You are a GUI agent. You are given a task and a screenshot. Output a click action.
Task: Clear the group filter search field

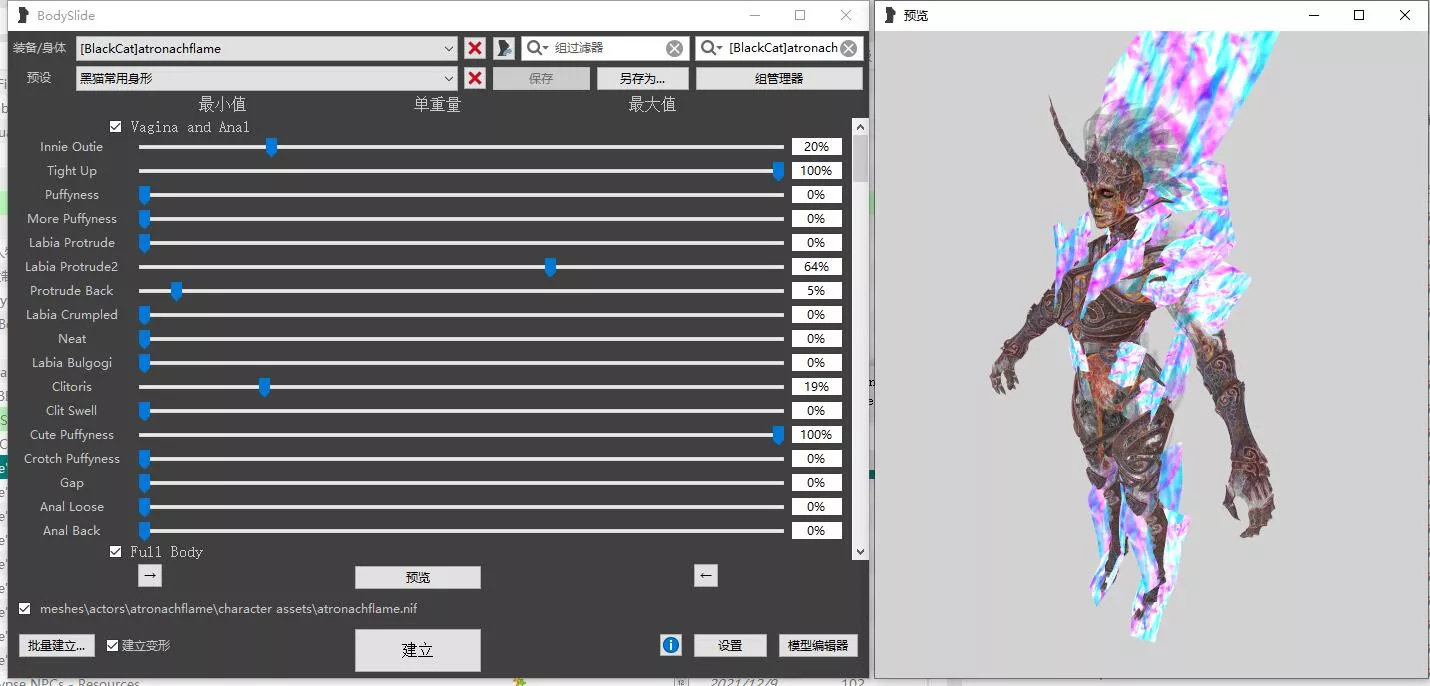tap(675, 48)
